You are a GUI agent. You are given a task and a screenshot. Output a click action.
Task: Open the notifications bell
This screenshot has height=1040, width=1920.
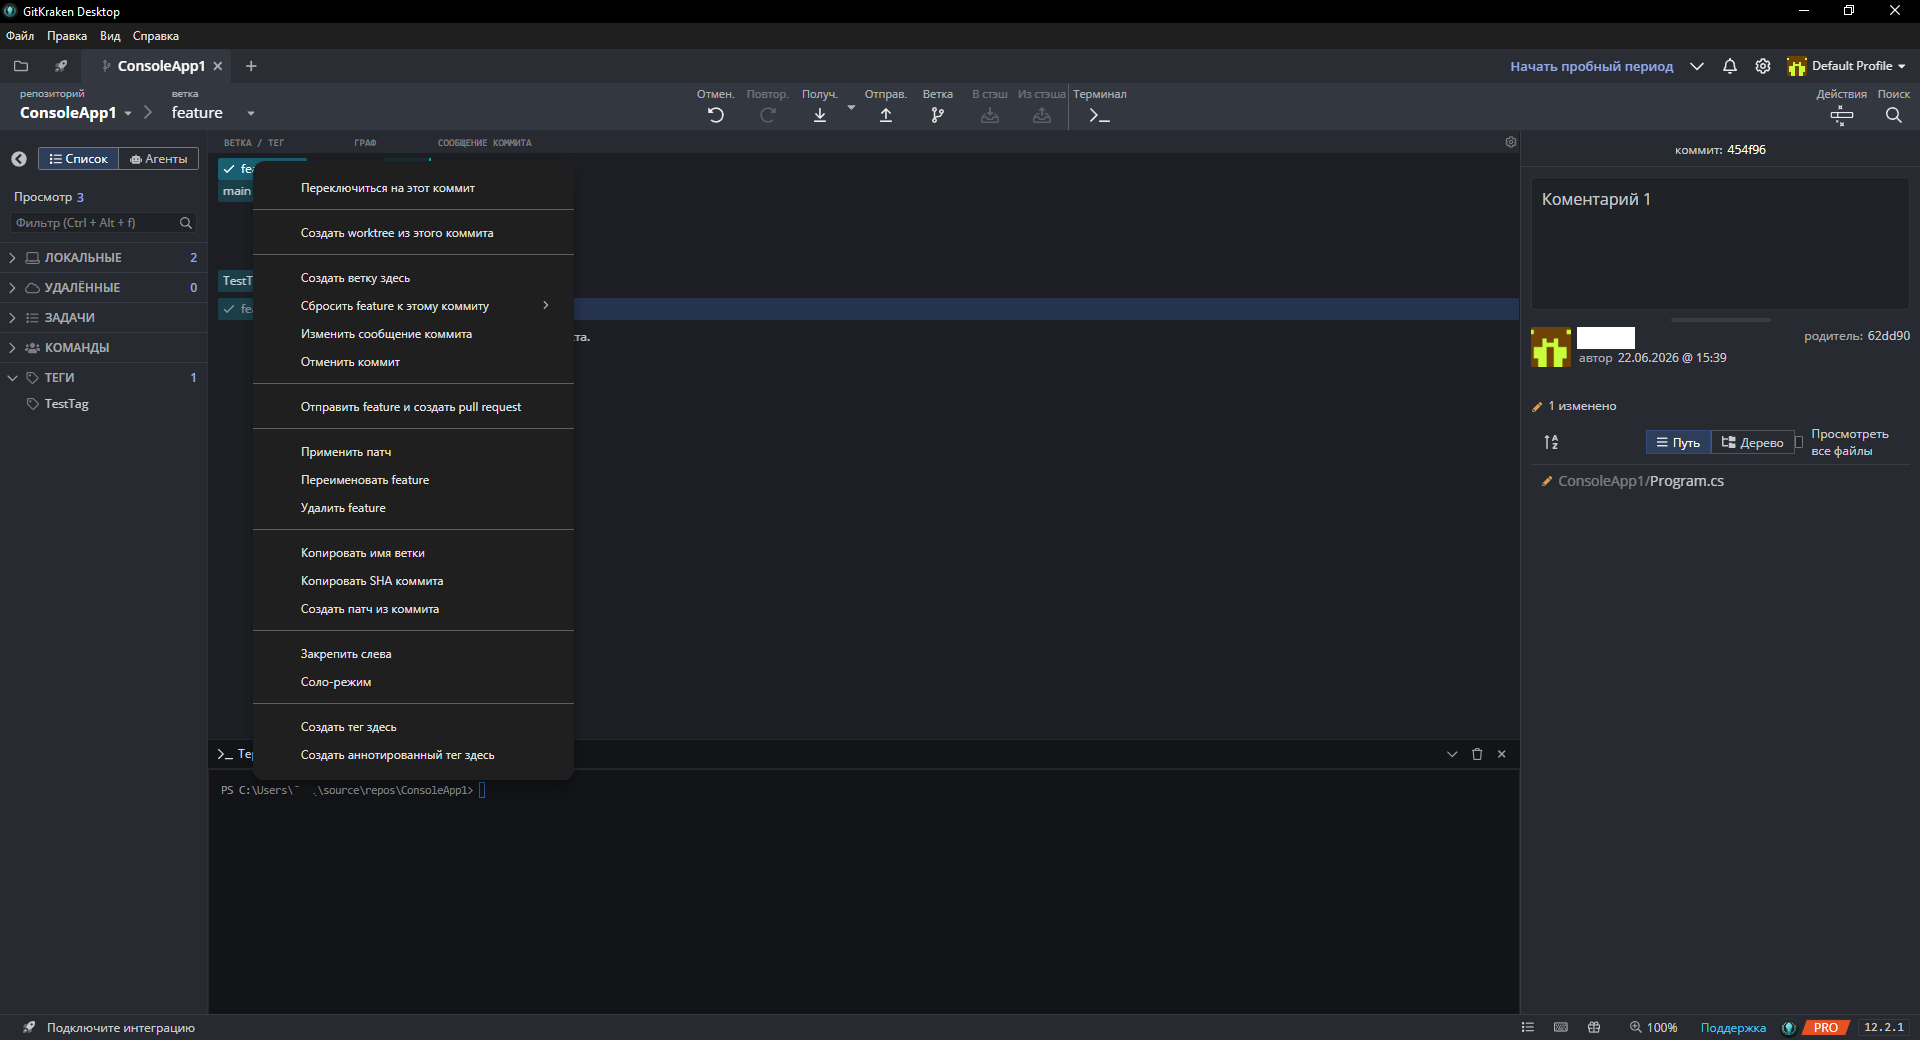pyautogui.click(x=1730, y=66)
